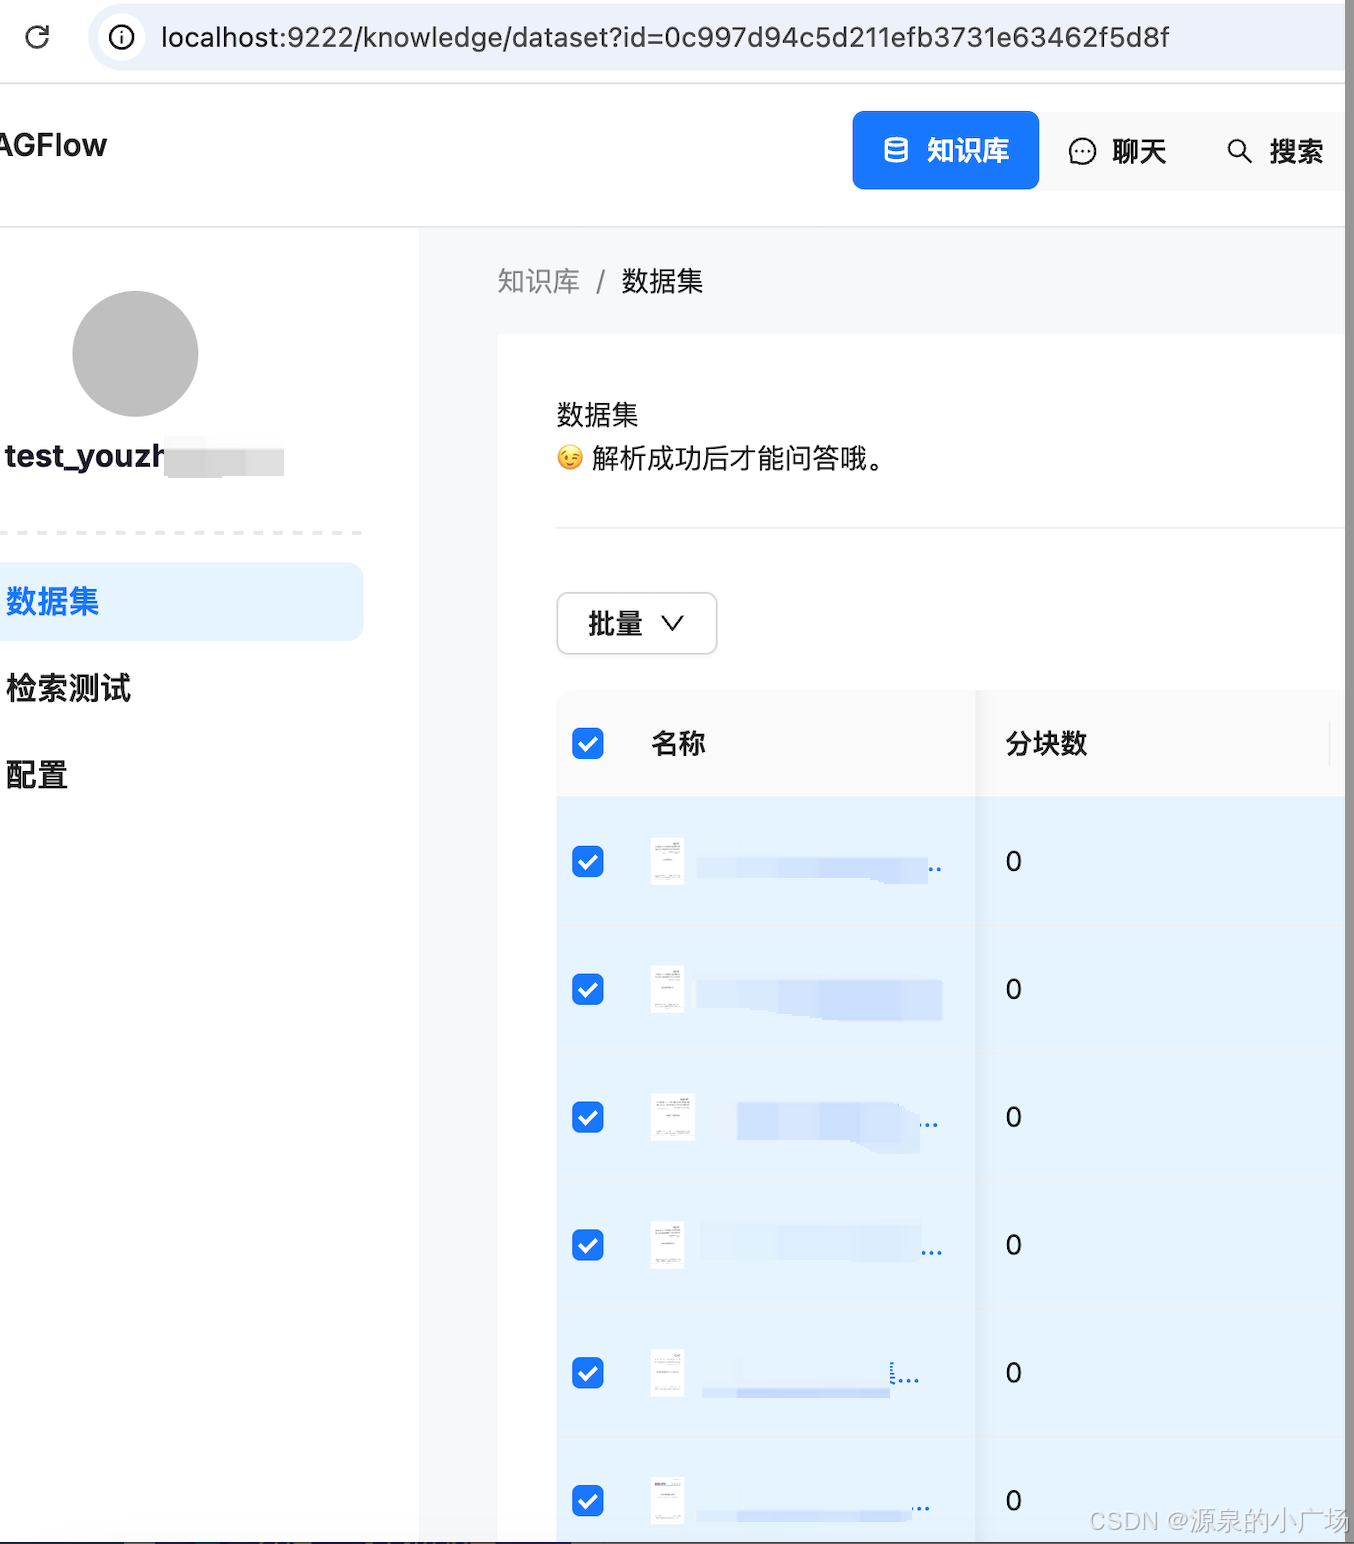This screenshot has height=1544, width=1354.
Task: Click the third row document file icon
Action: [672, 1117]
